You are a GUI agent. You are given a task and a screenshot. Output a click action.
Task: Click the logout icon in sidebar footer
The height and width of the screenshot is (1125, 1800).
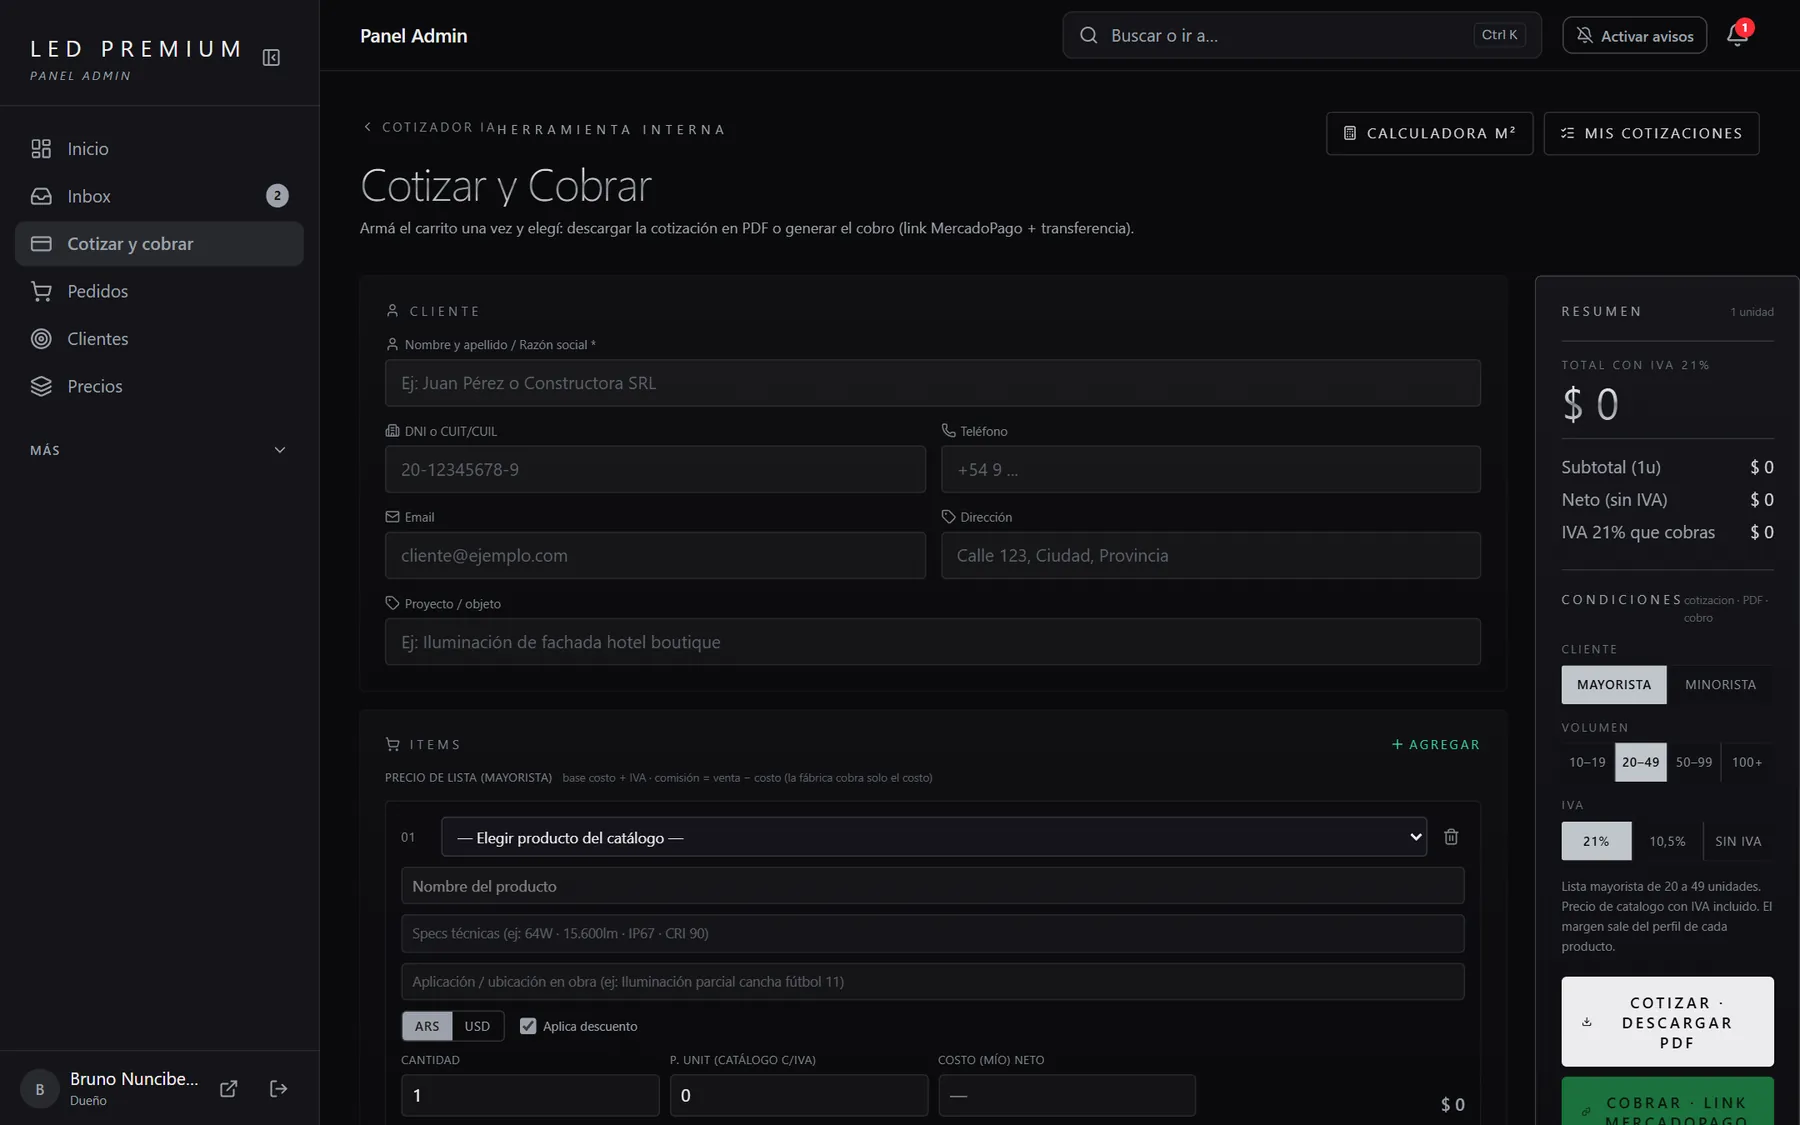pyautogui.click(x=279, y=1089)
